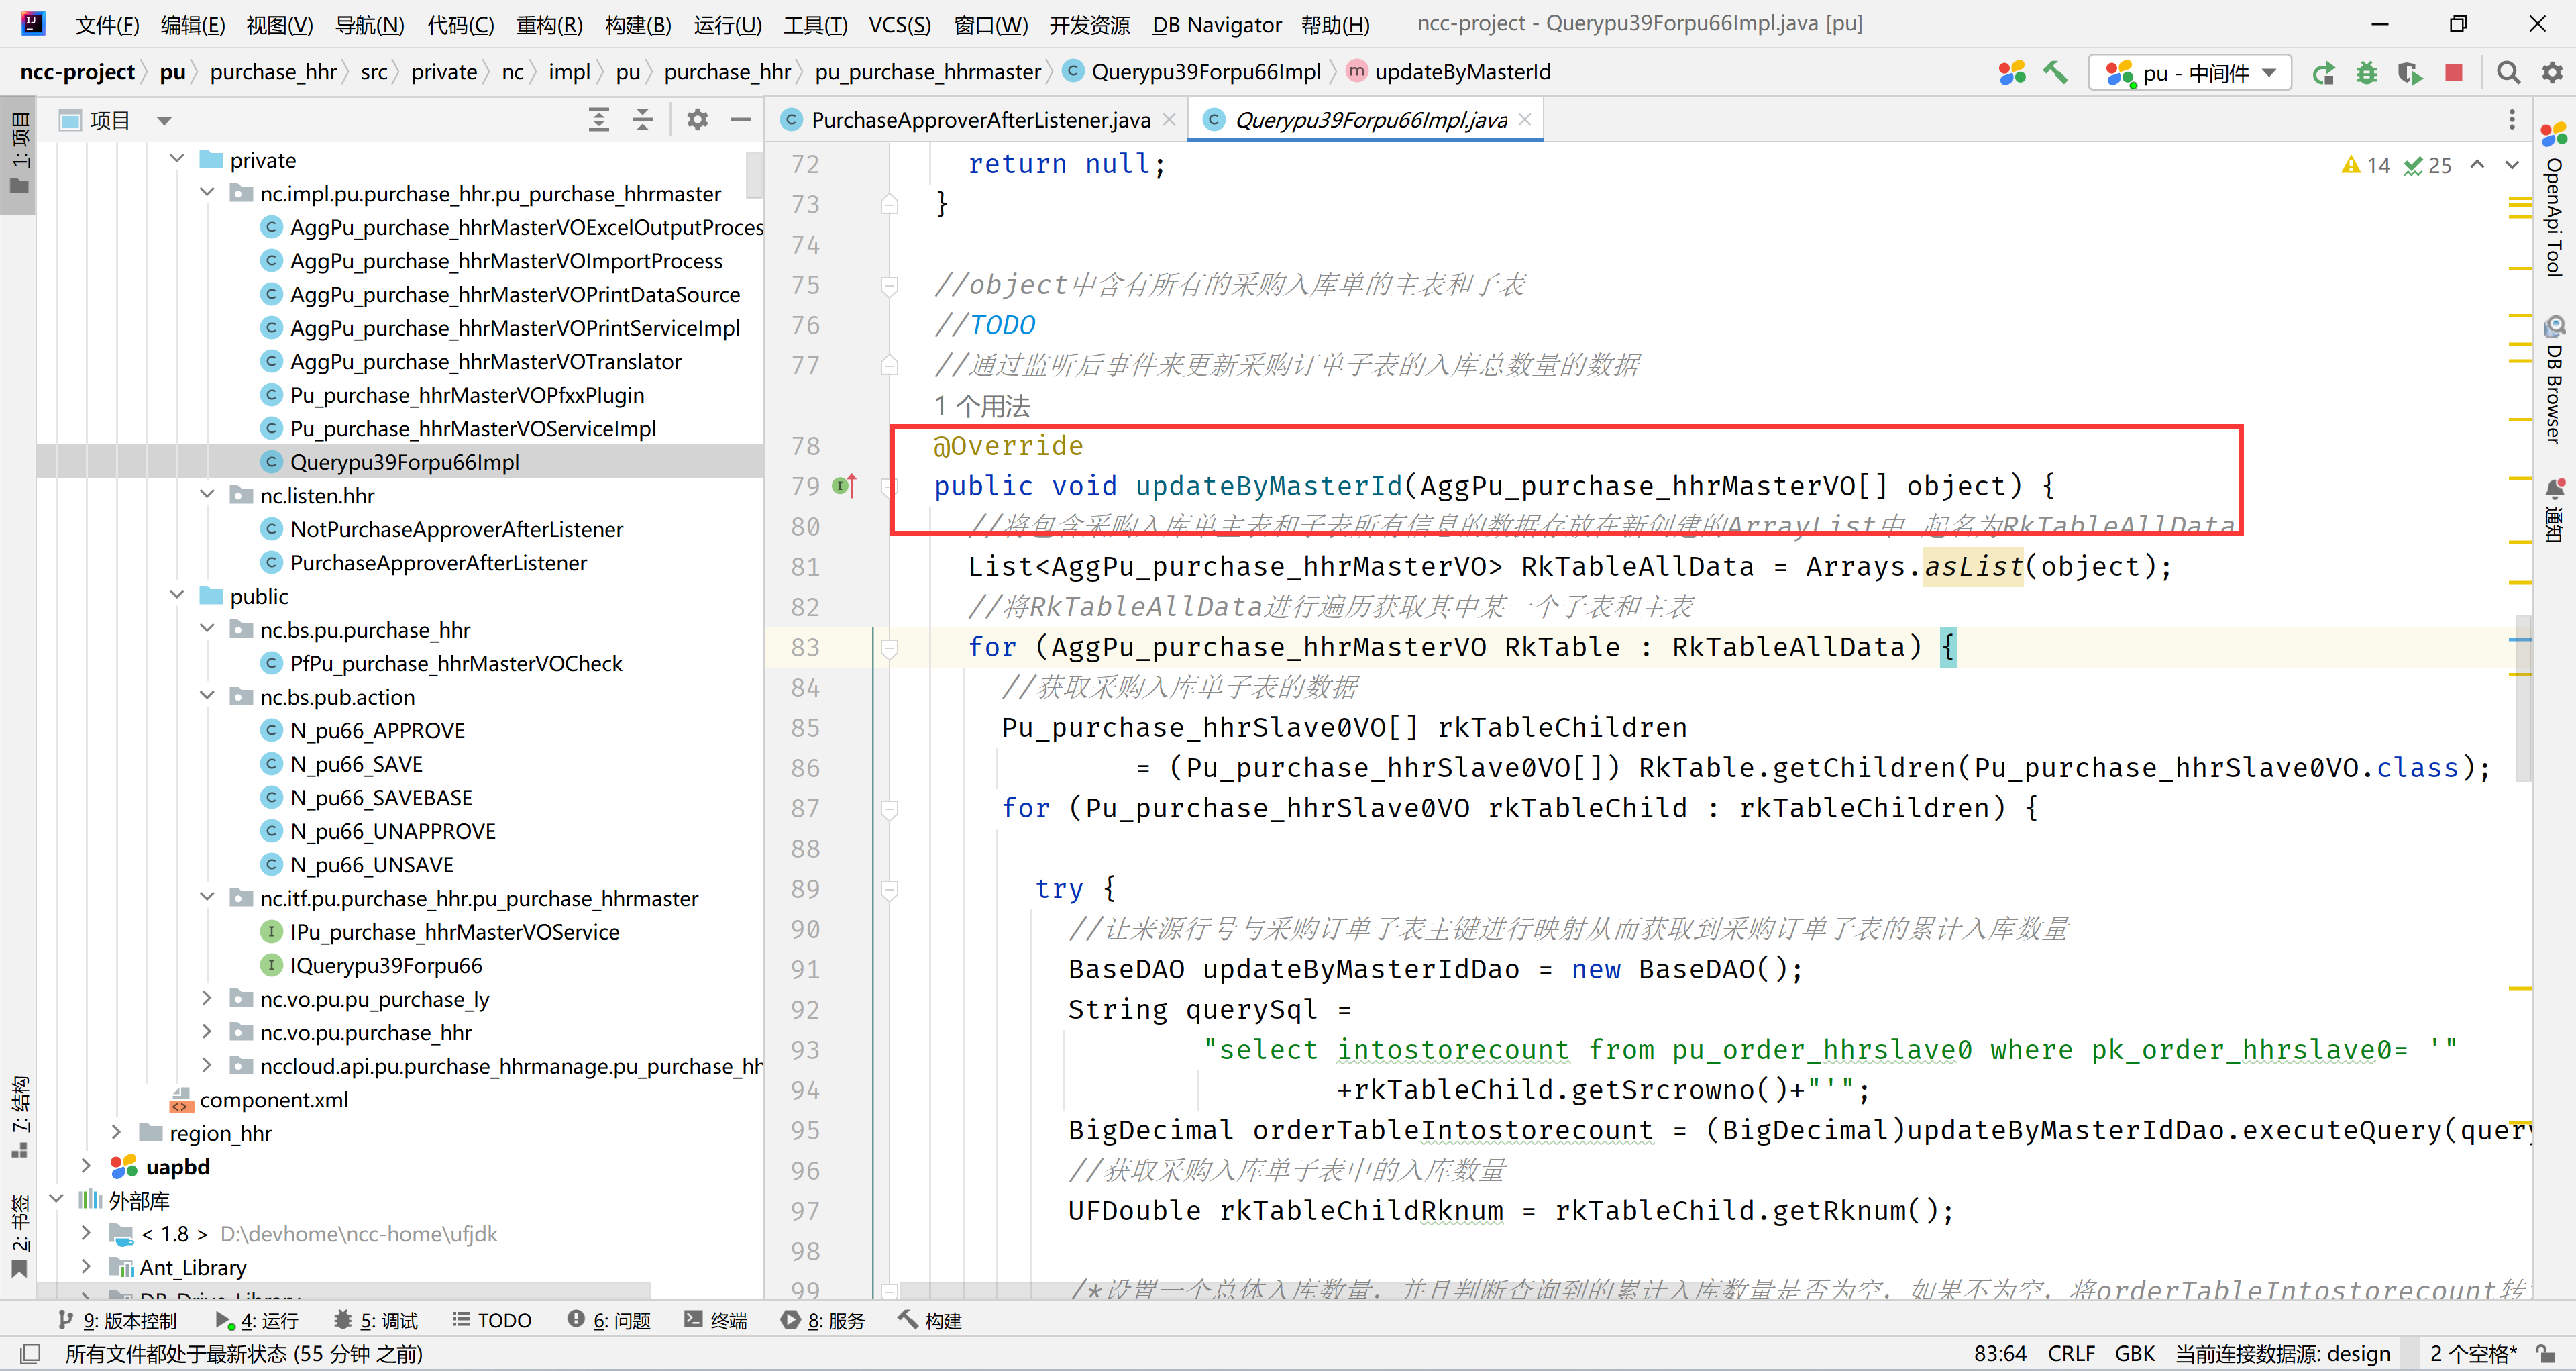Screen dimensions: 2576x1371
Task: Click the red Stop process button
Action: click(x=2453, y=73)
